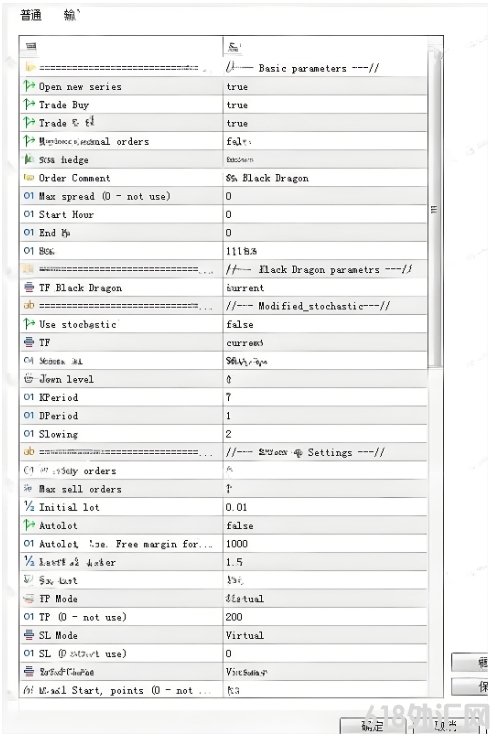This screenshot has height=741, width=497.
Task: Click the 01 icon beside TP (0 - not use)
Action: pyautogui.click(x=29, y=617)
